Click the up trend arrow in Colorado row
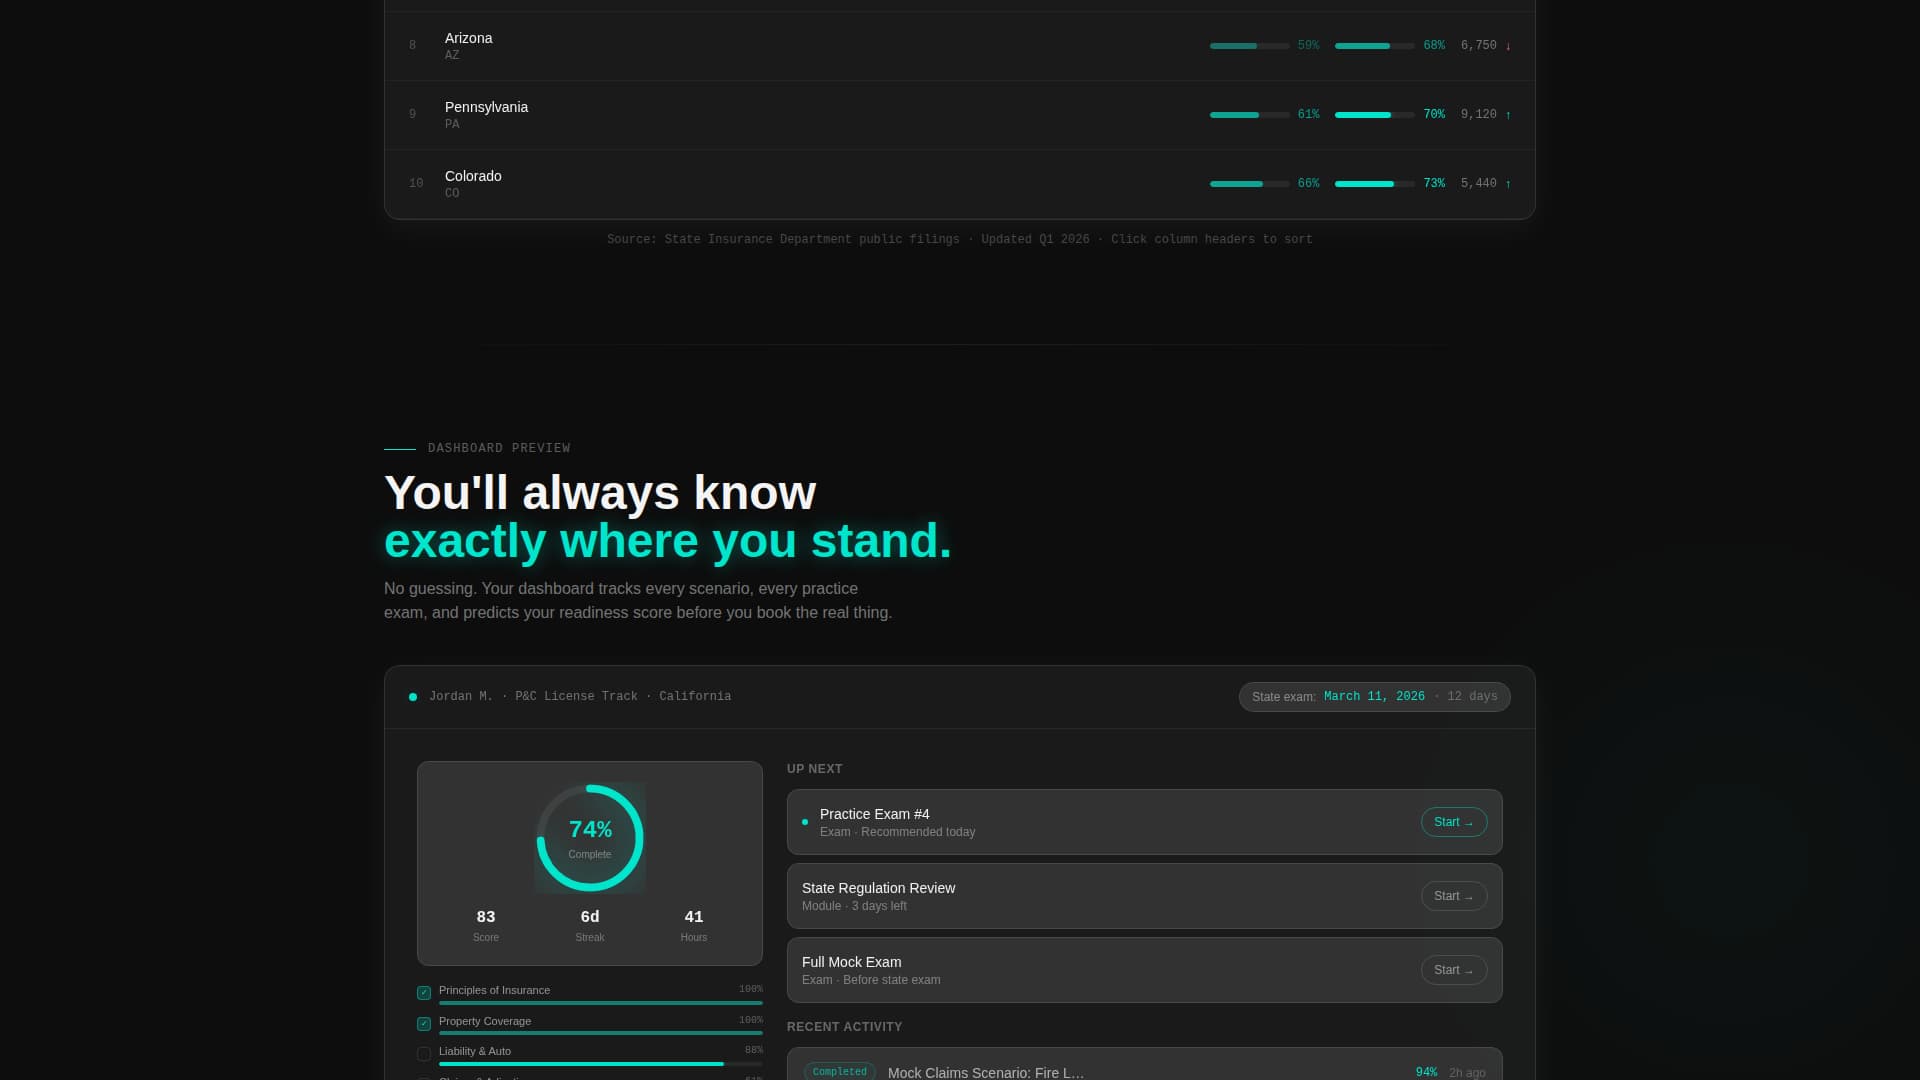 point(1508,184)
